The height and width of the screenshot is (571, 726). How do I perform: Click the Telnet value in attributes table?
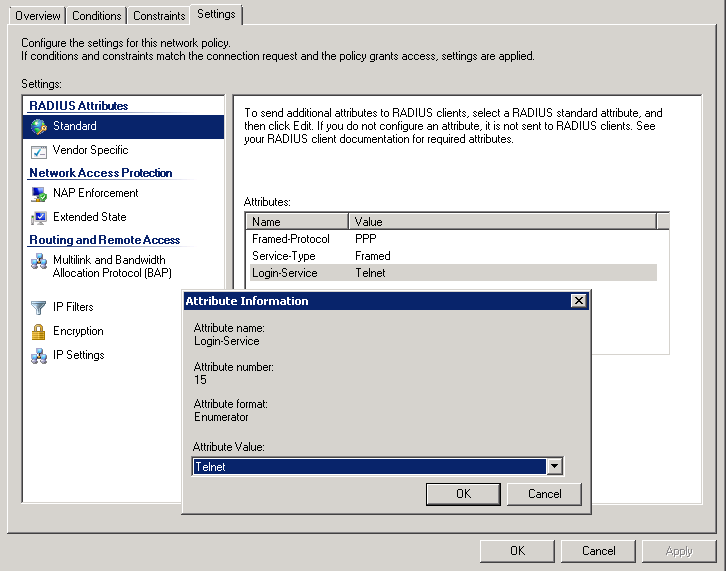pos(370,273)
